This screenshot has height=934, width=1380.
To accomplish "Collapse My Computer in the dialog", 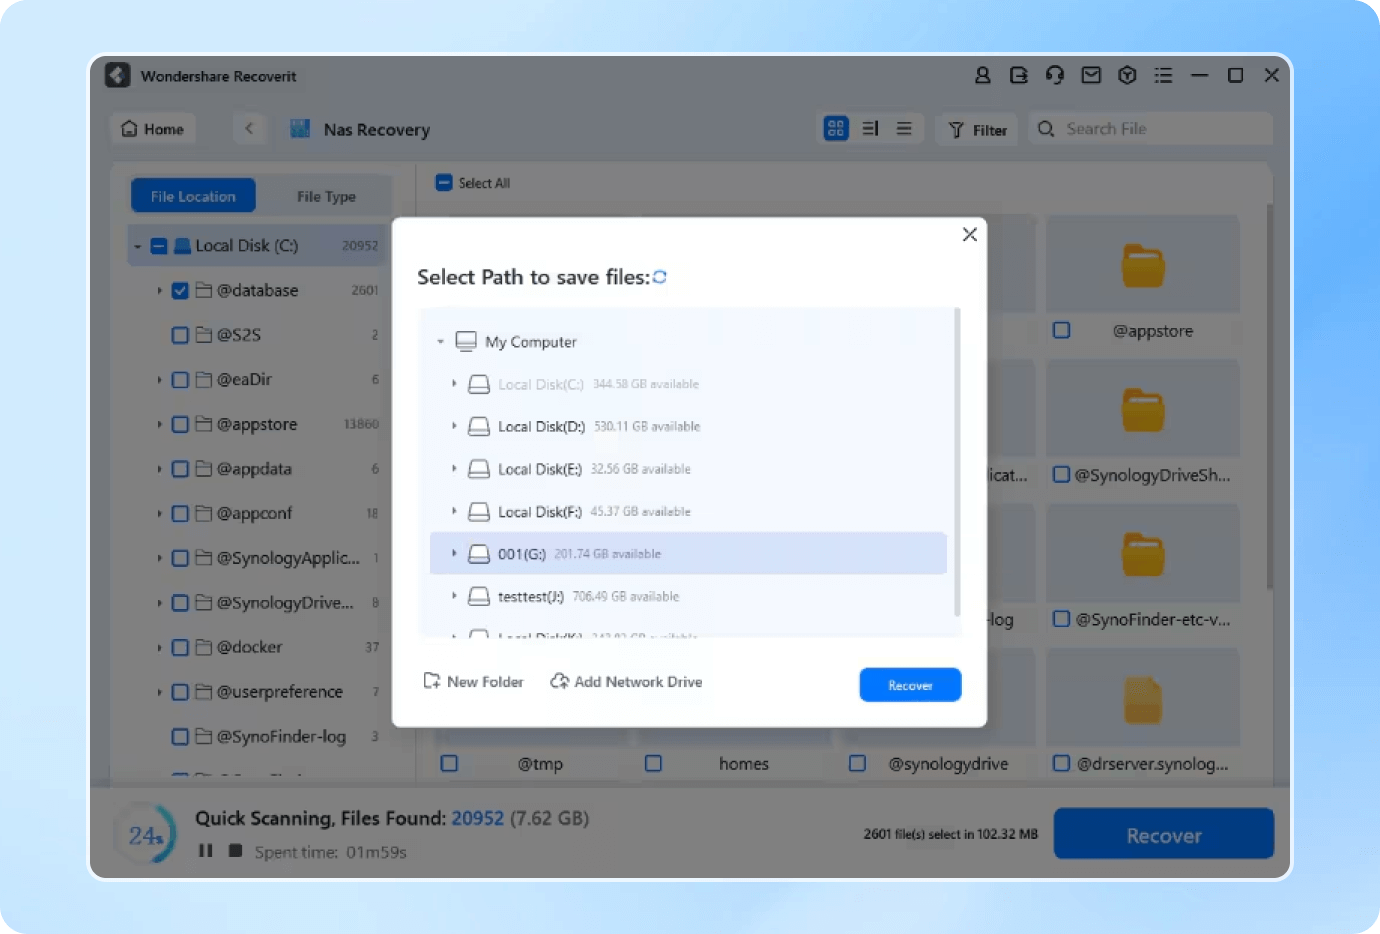I will 440,342.
